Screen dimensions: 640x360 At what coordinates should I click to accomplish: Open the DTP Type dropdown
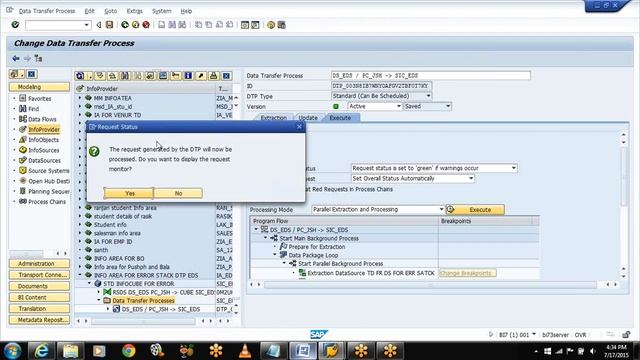[x=428, y=96]
